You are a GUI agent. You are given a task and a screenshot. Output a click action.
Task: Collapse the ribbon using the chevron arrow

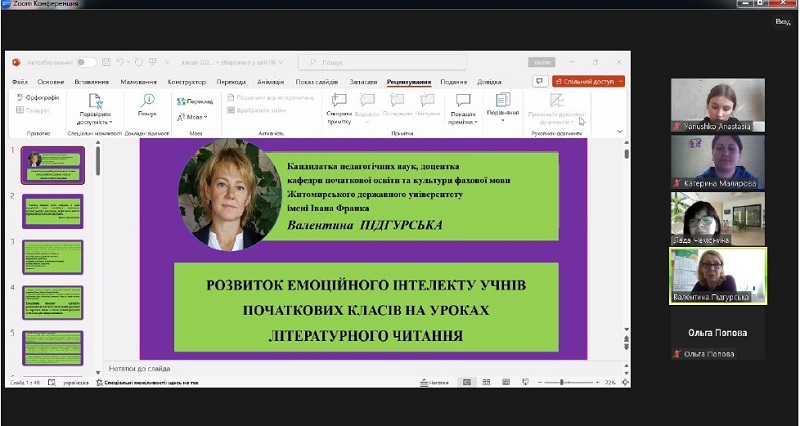point(619,130)
